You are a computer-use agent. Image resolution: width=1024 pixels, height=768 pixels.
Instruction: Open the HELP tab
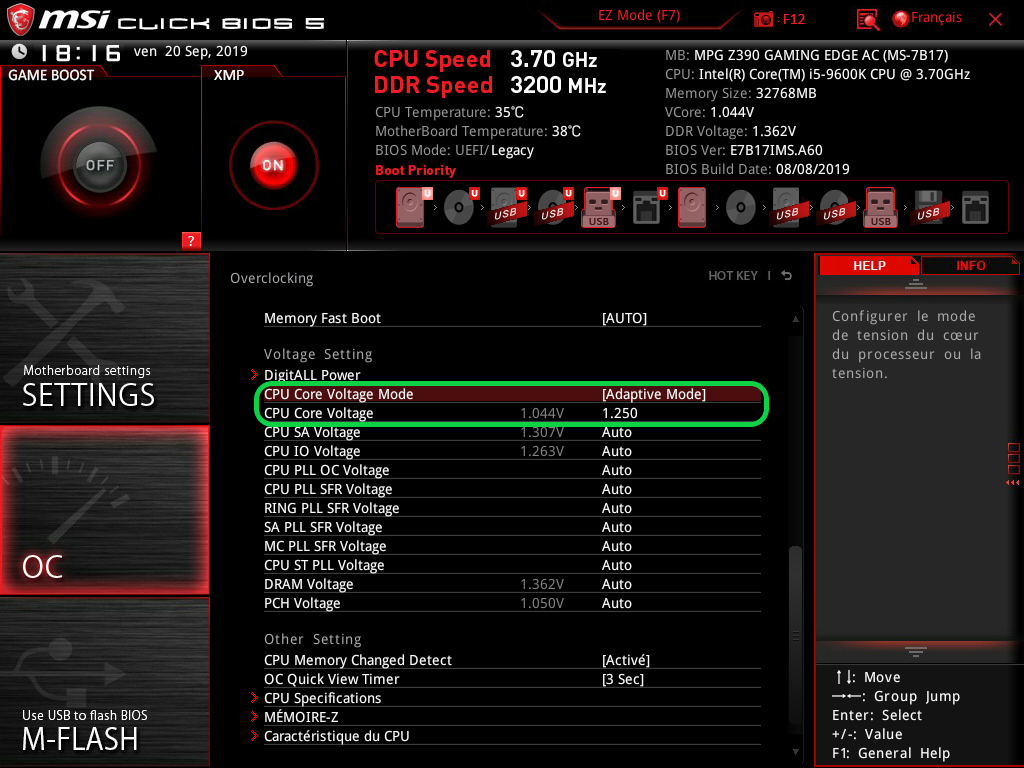[869, 266]
